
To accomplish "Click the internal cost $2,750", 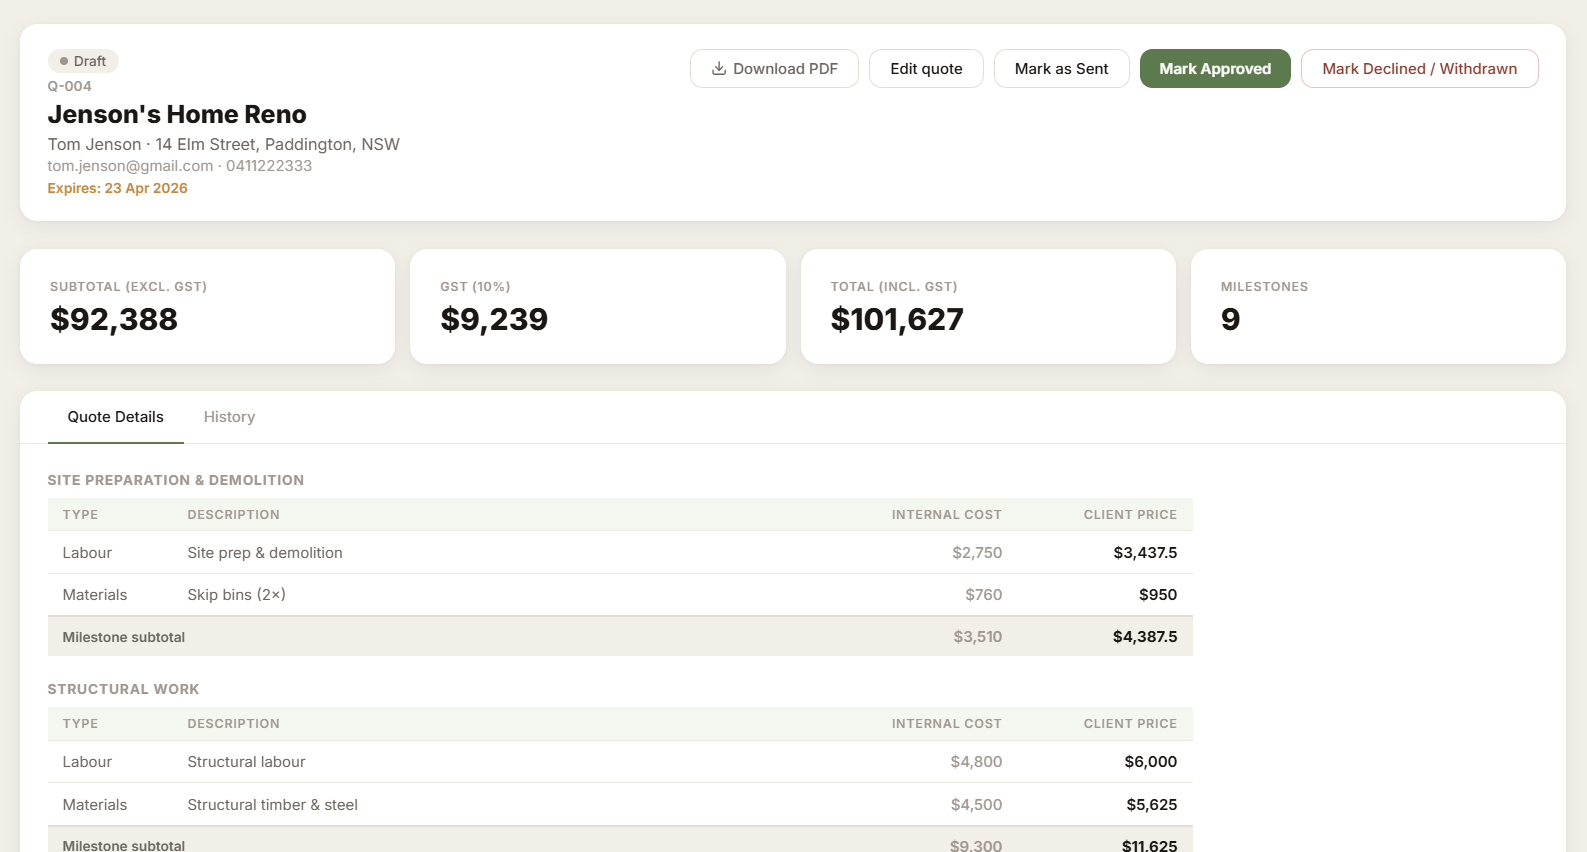I will pos(977,553).
